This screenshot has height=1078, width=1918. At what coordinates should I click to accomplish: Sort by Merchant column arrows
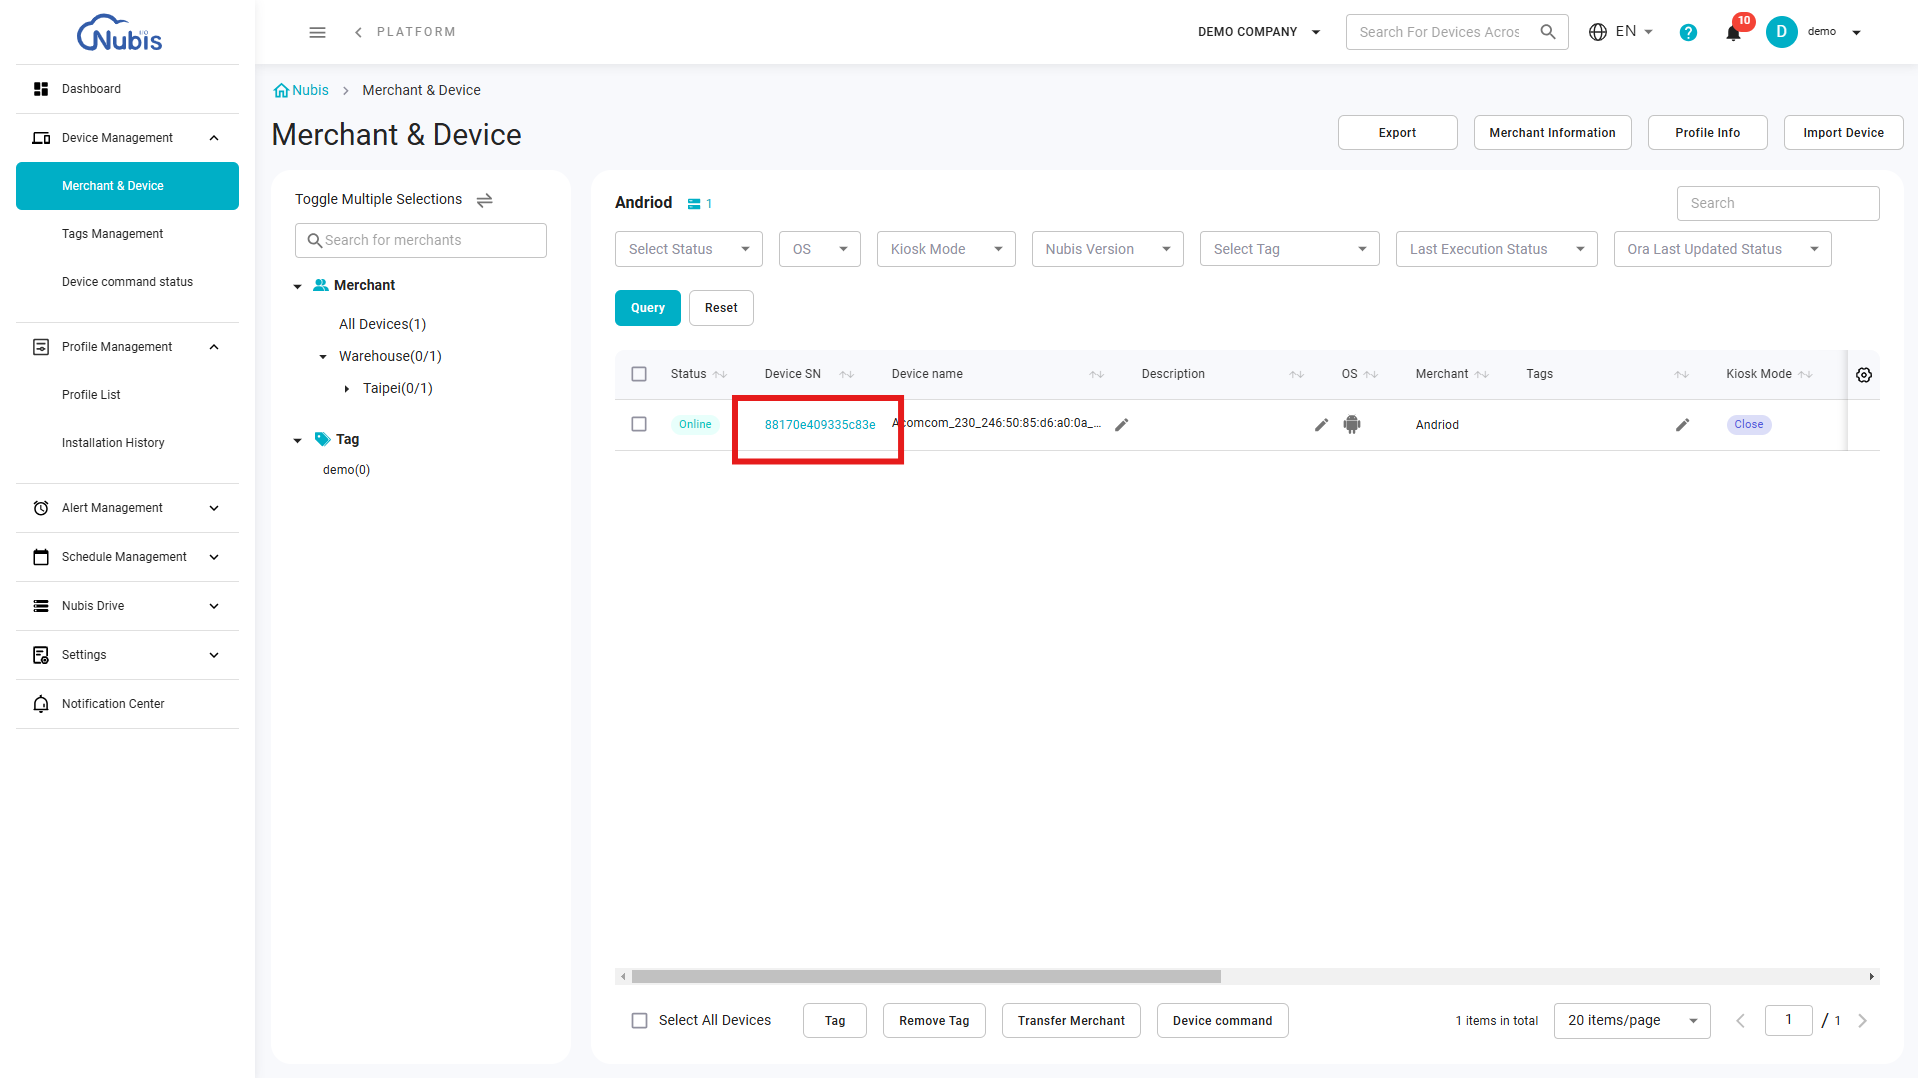coord(1482,375)
